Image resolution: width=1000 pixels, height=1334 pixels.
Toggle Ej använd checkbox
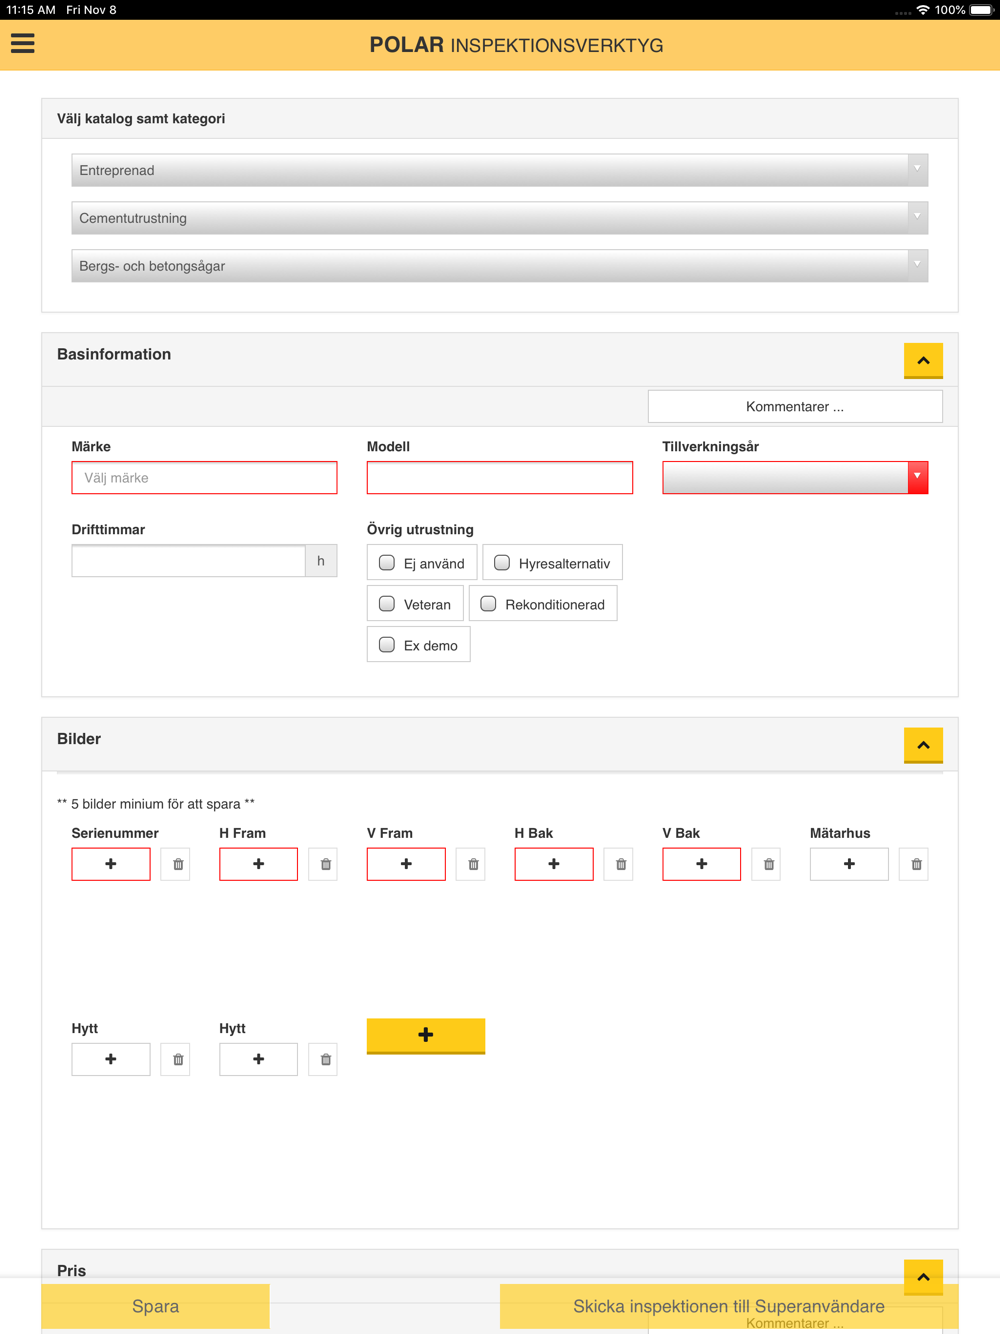click(x=387, y=563)
